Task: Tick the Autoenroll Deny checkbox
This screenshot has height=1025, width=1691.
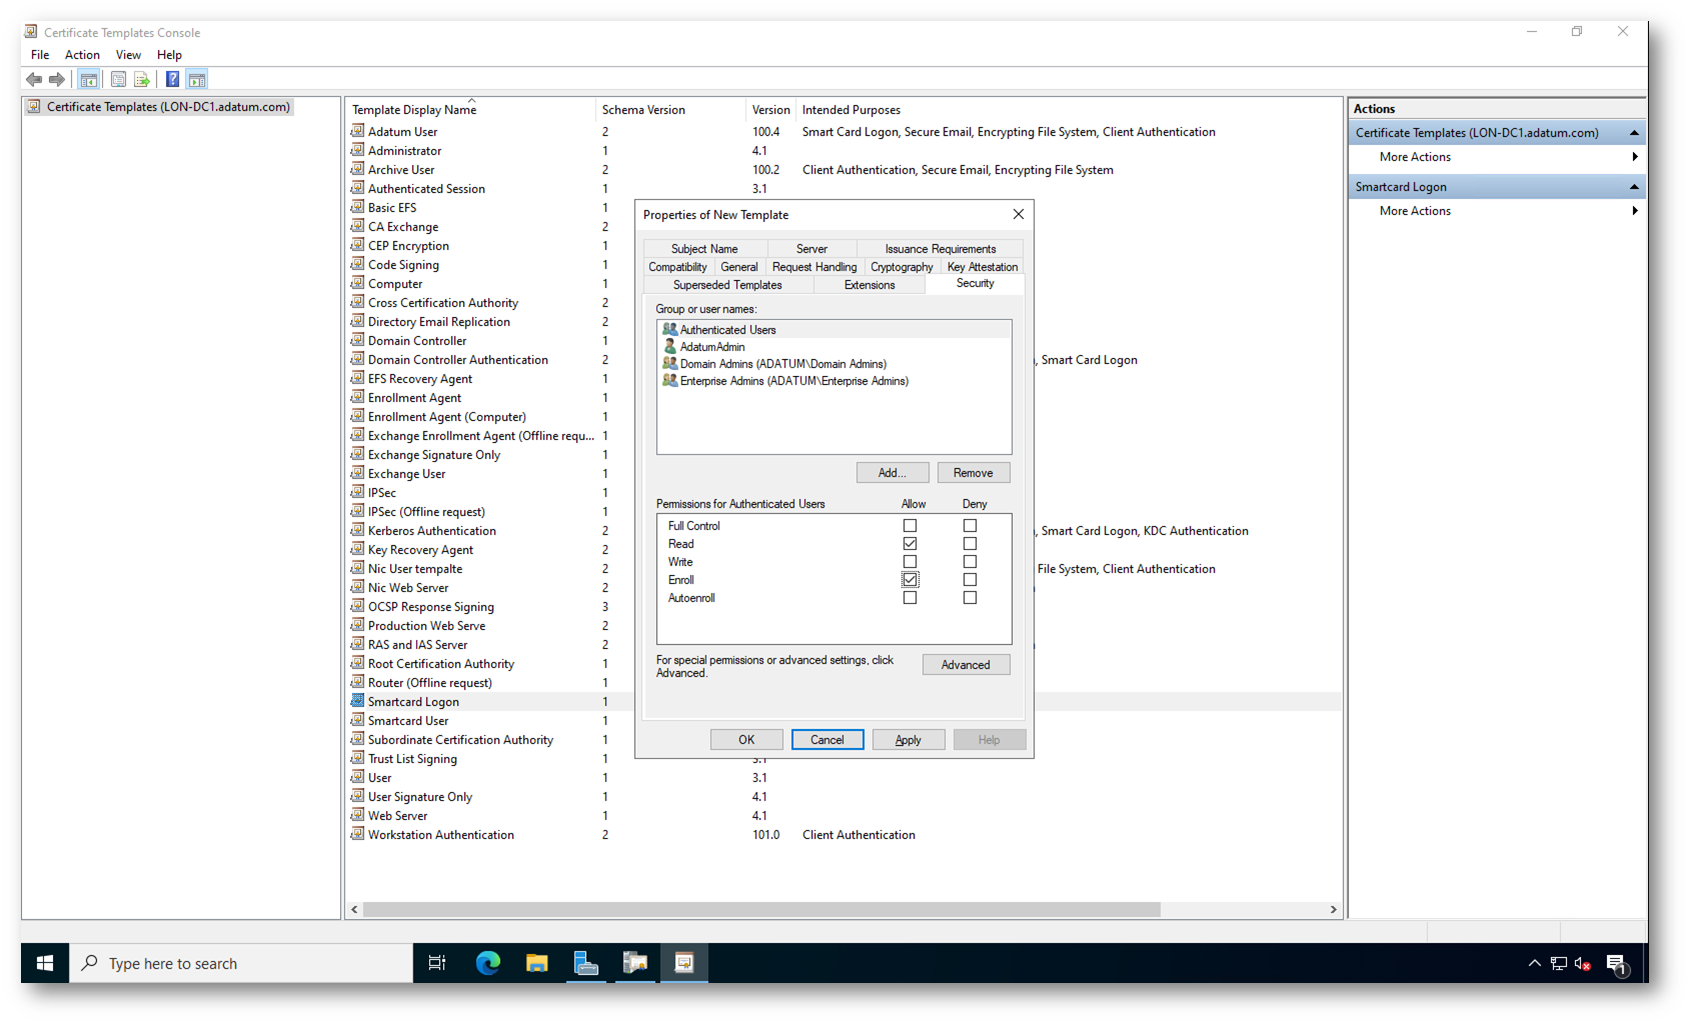Action: [x=970, y=598]
